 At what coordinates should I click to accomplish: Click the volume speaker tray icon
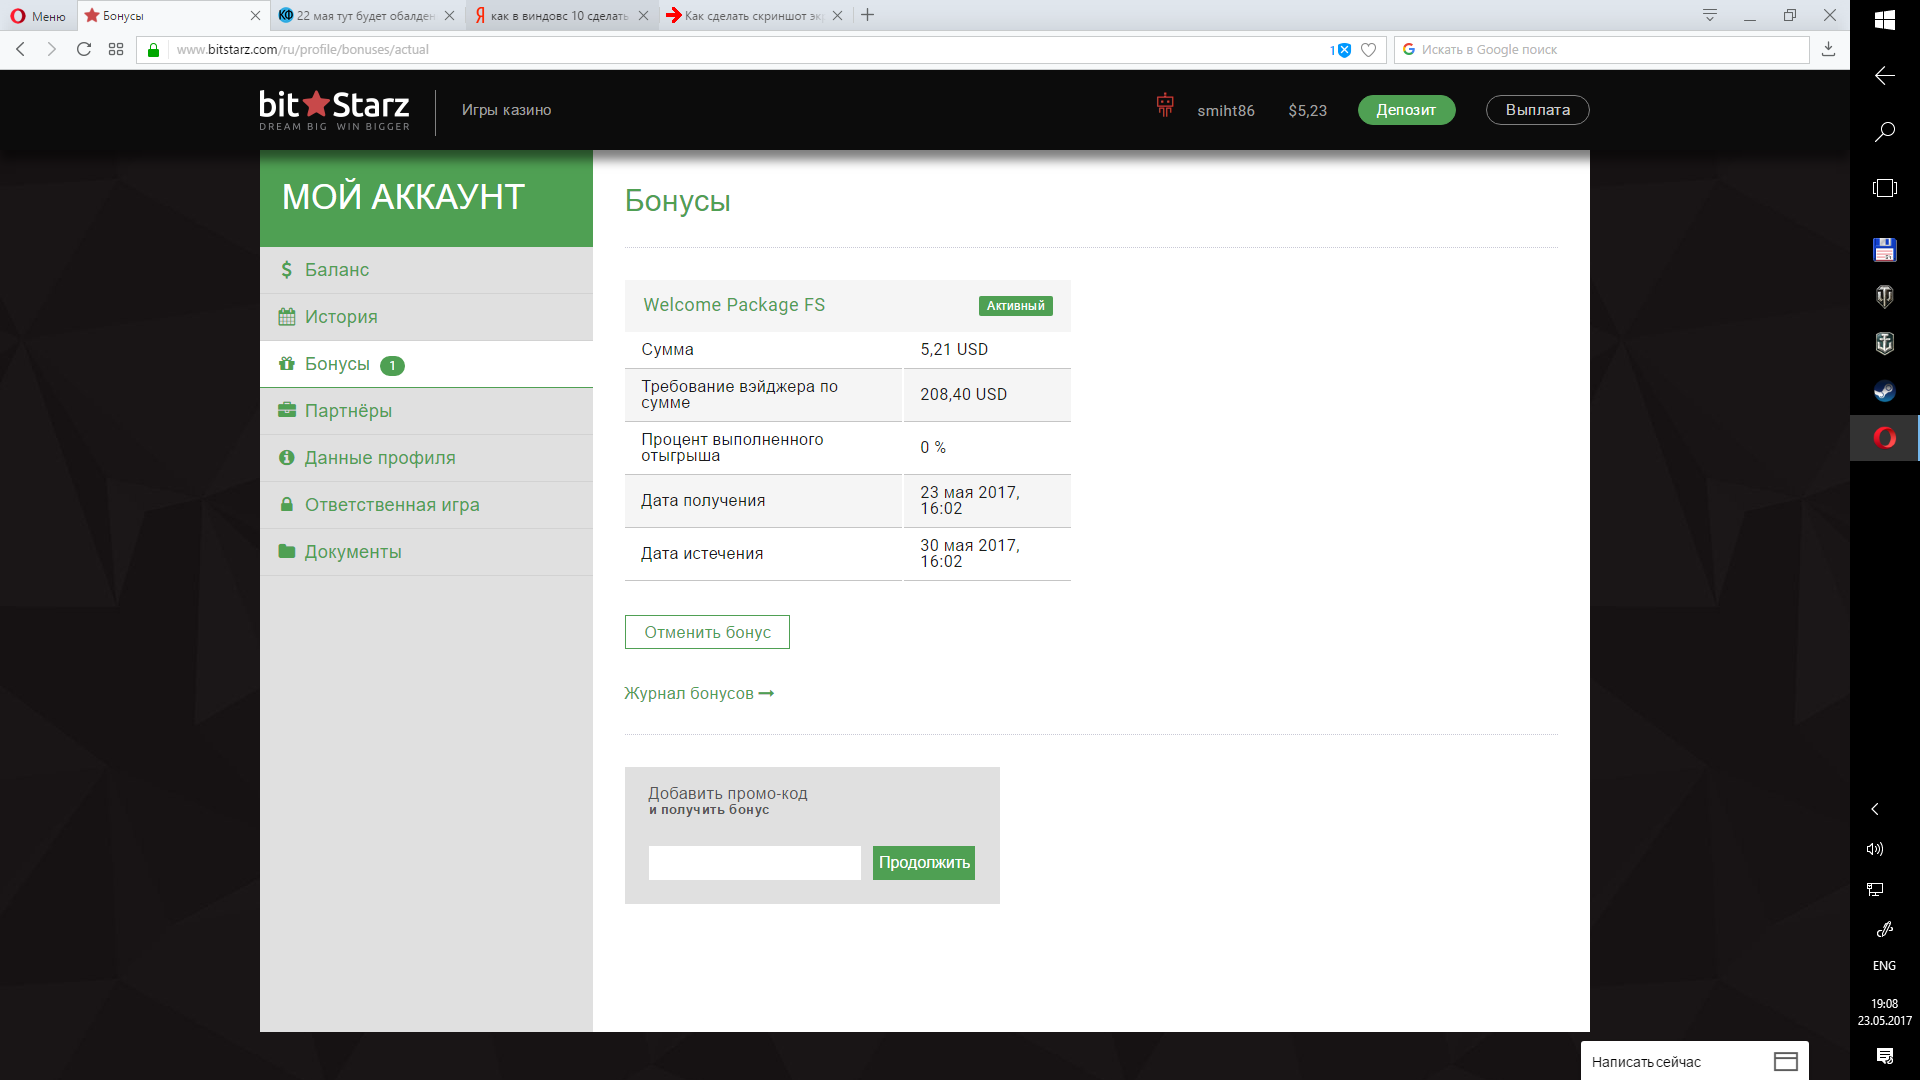[1875, 849]
